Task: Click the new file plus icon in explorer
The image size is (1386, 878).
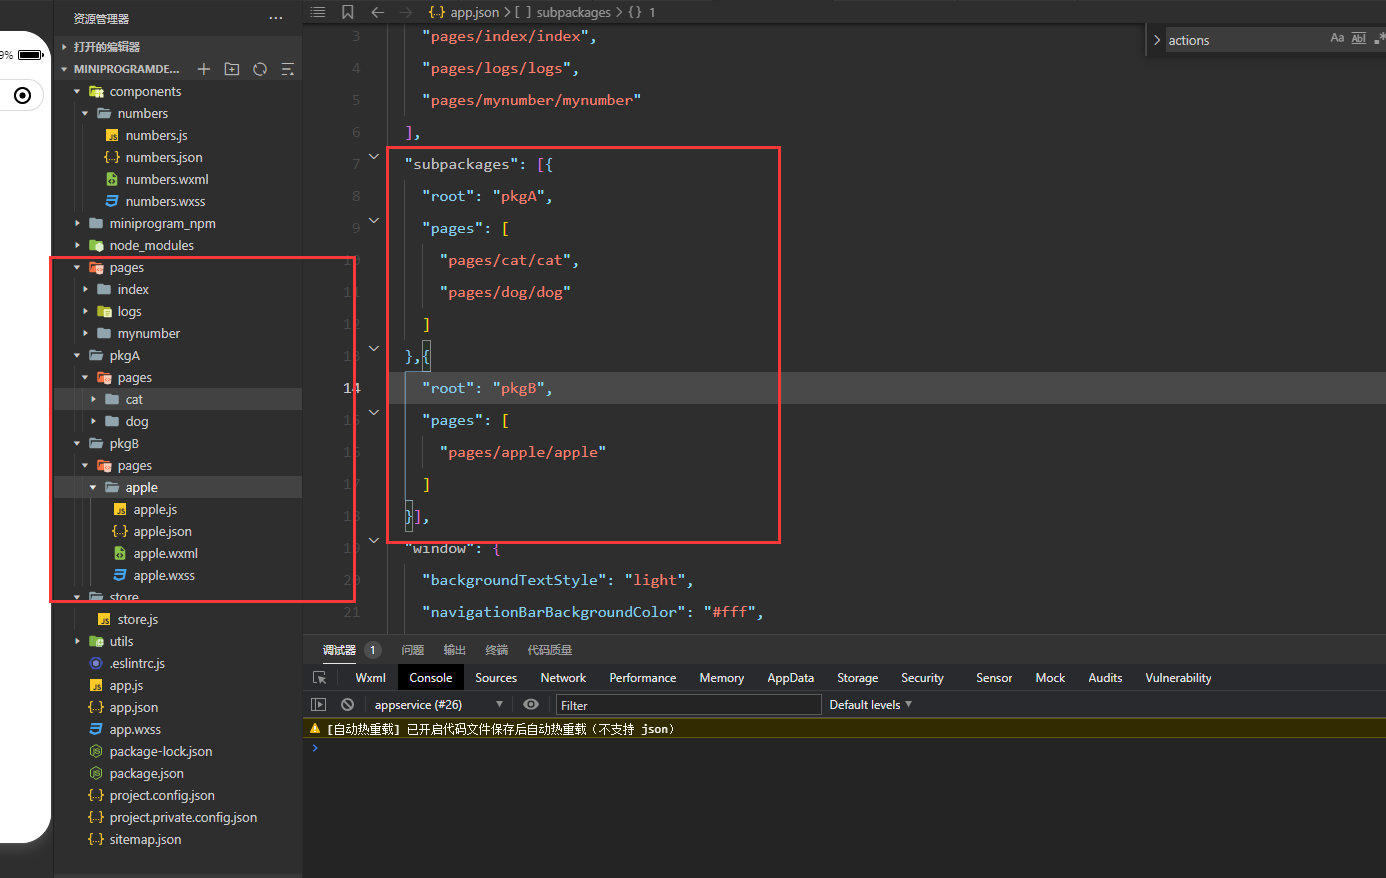Action: coord(204,69)
